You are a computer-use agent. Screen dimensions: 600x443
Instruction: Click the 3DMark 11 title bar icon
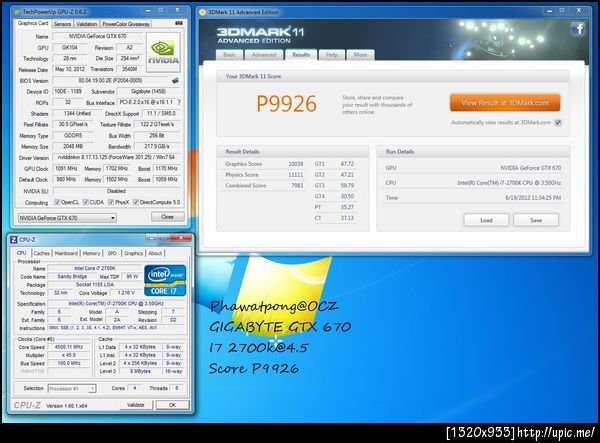click(x=203, y=12)
